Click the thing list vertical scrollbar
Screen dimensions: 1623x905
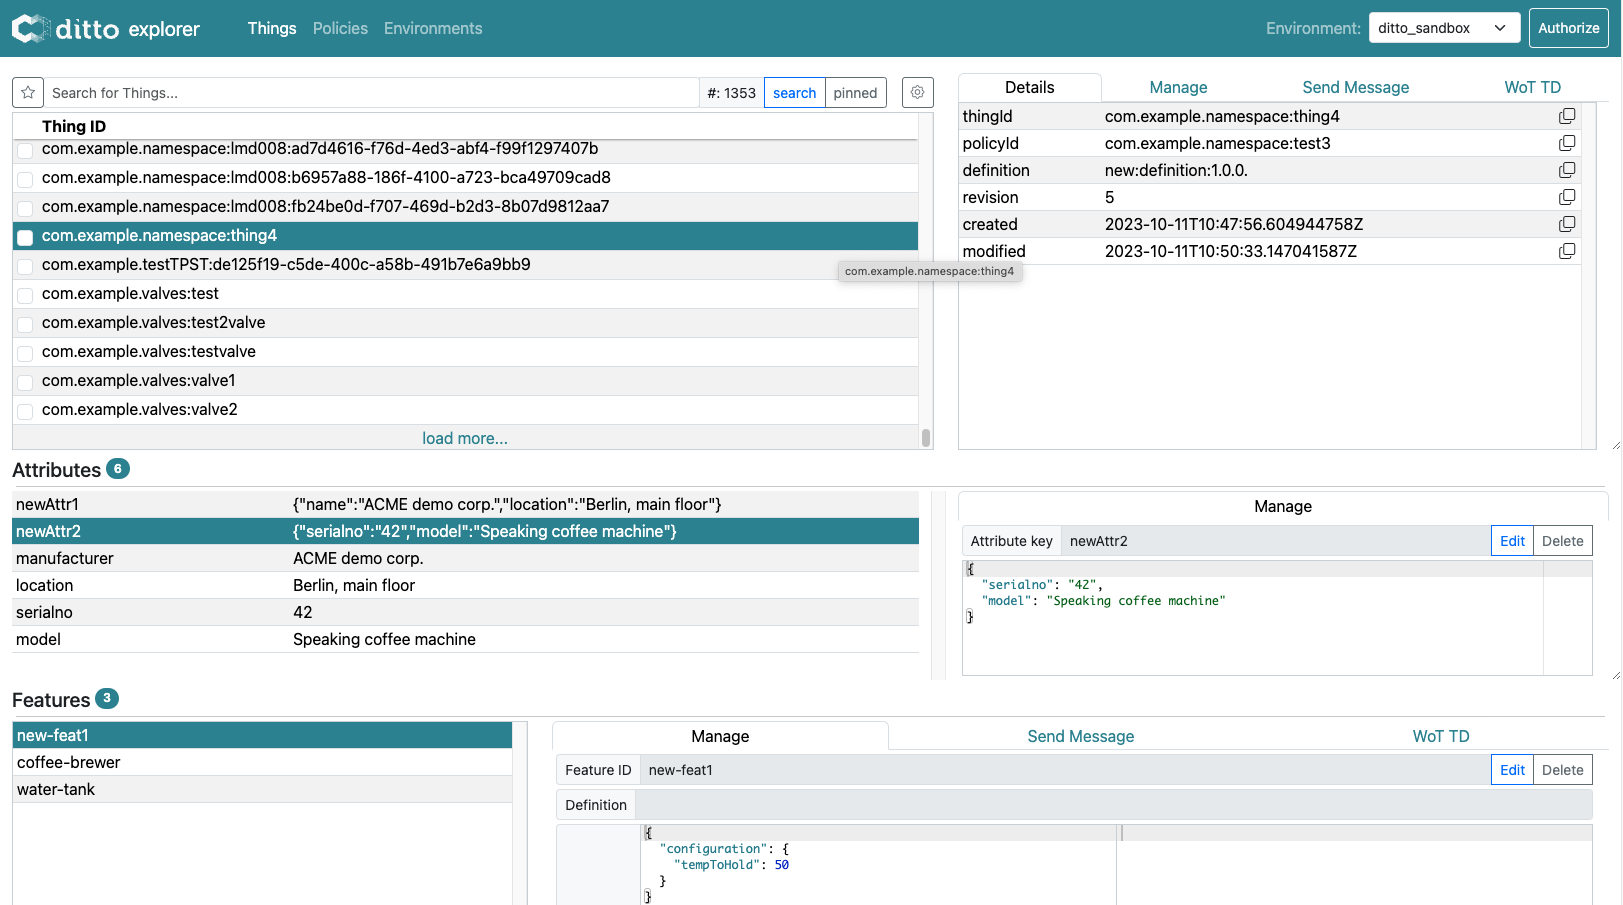[926, 437]
